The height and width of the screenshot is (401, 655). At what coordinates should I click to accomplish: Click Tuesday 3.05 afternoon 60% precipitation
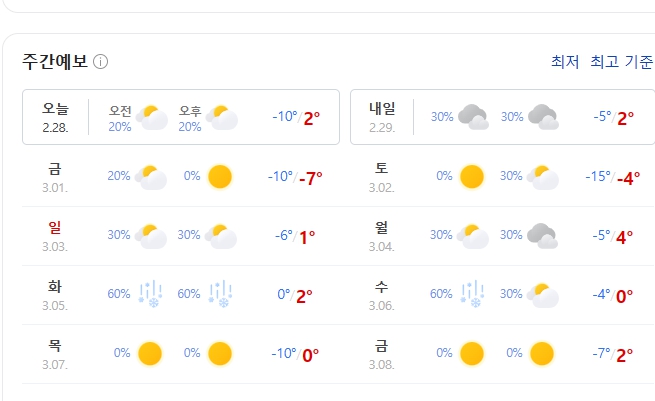(x=189, y=294)
